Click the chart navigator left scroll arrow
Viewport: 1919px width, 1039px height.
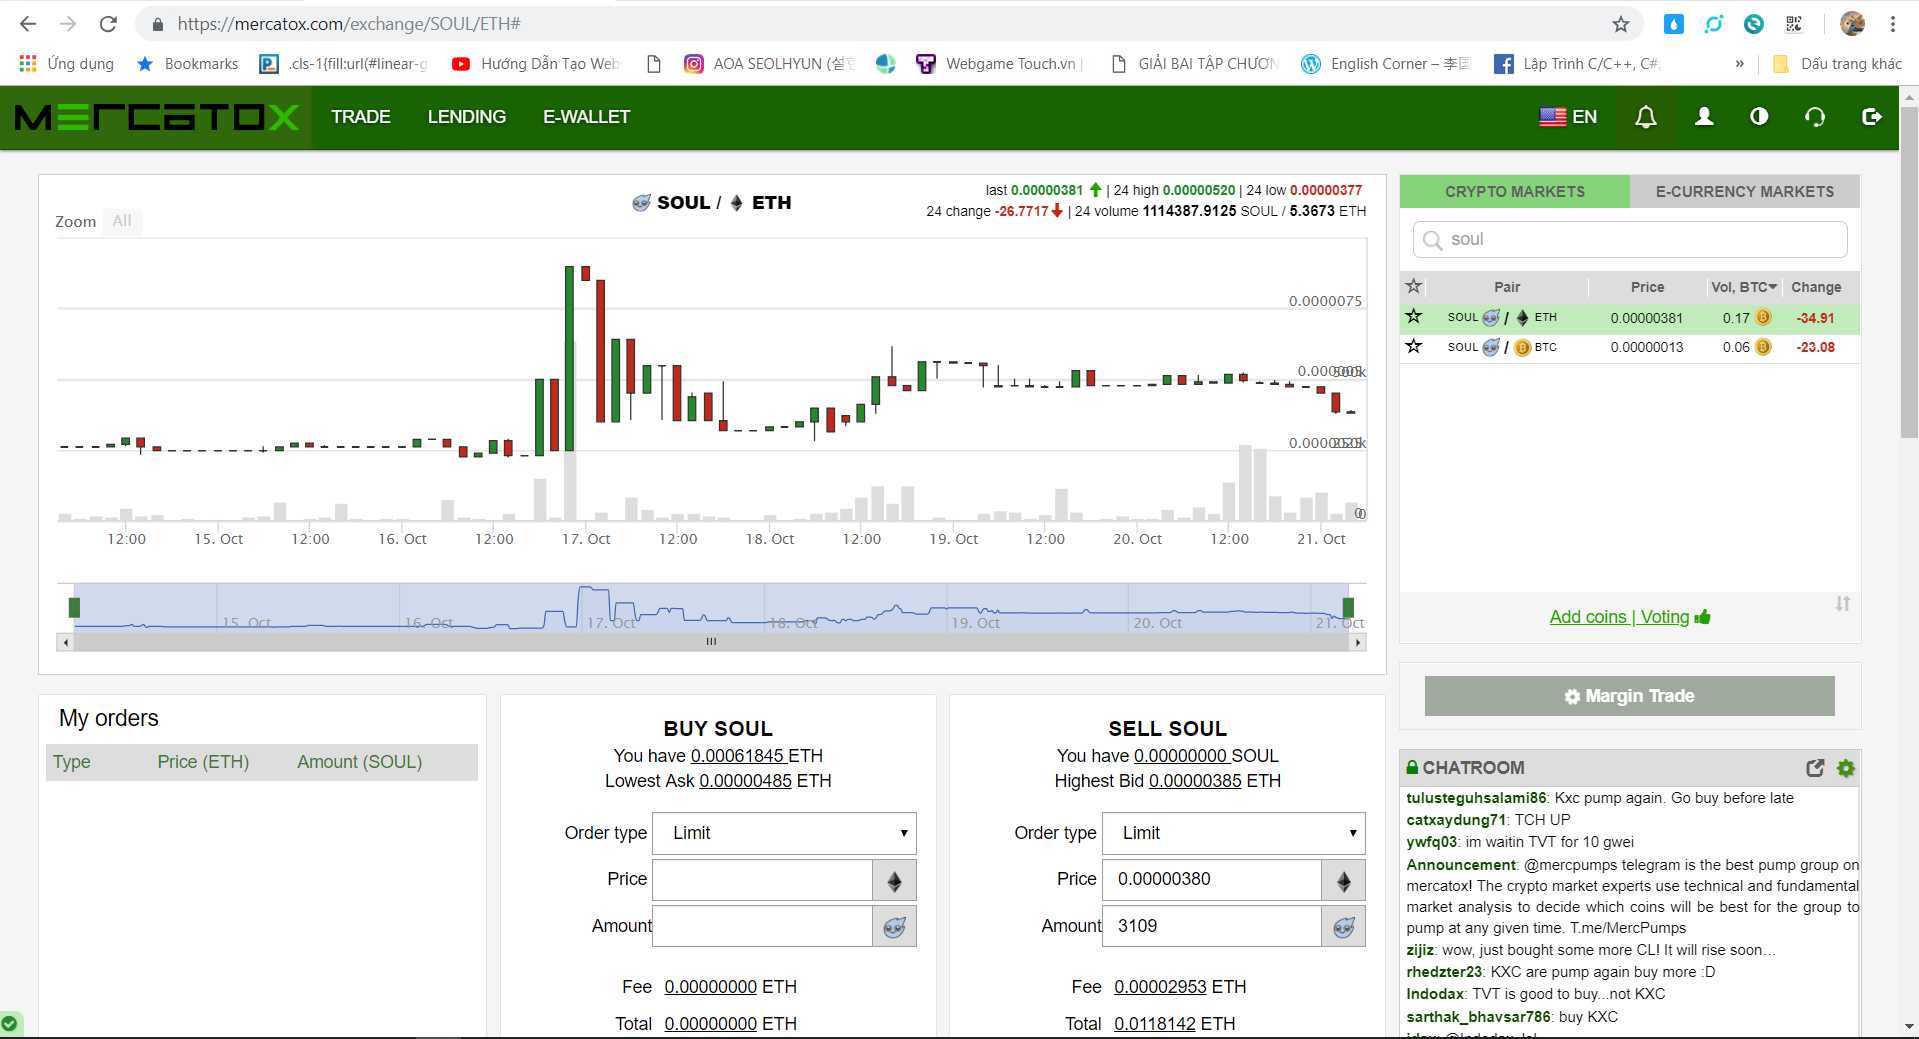(x=66, y=642)
